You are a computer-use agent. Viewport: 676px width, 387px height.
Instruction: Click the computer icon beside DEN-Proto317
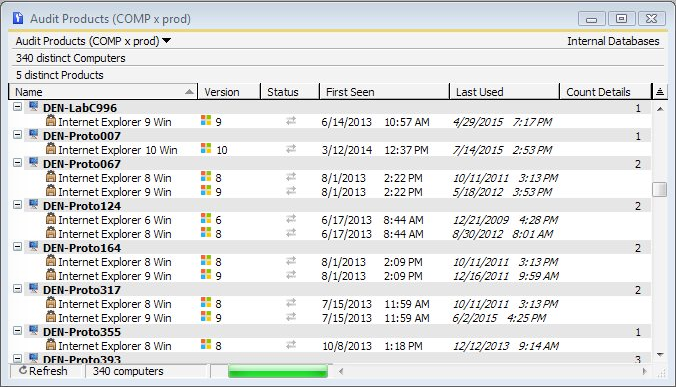[33, 289]
